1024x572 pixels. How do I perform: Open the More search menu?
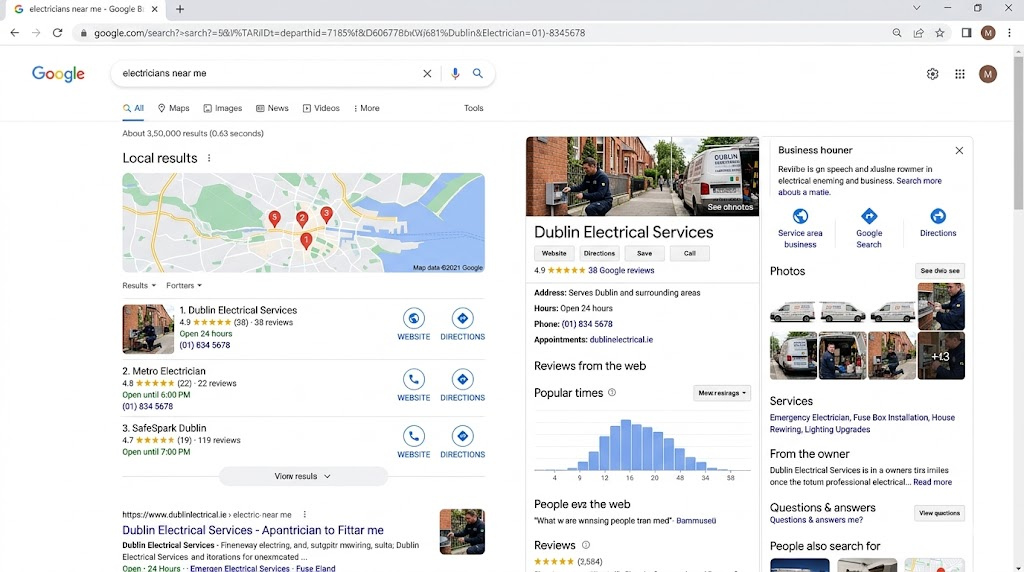coord(366,108)
